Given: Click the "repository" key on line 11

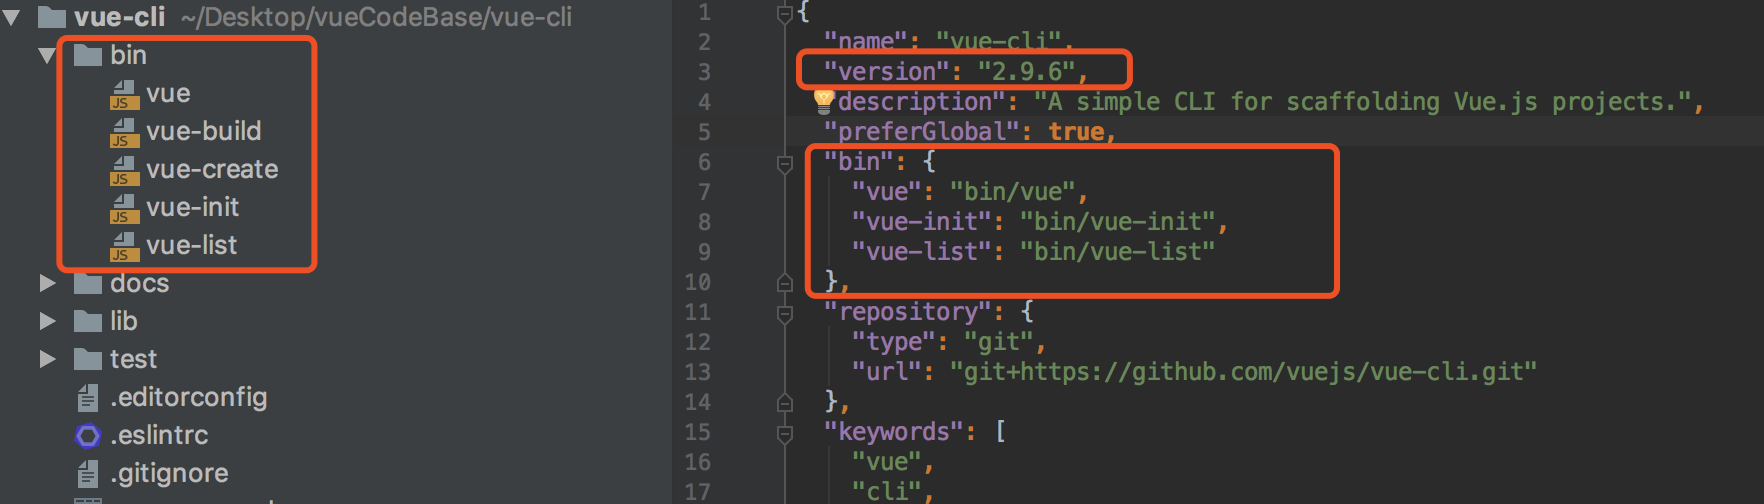Looking at the screenshot, I should point(907,312).
